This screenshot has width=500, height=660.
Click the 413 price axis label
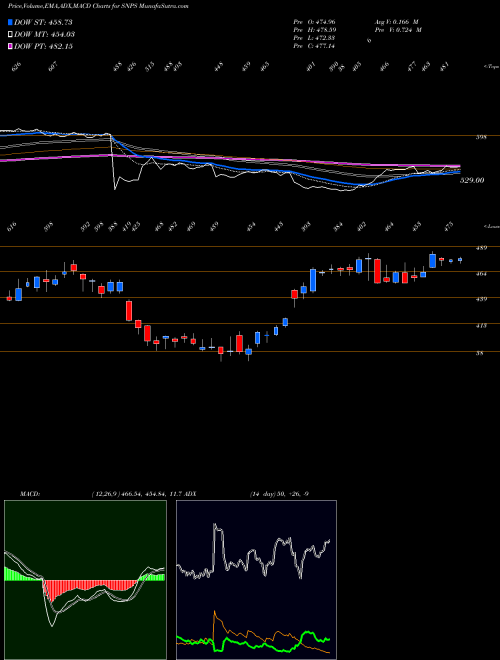pyautogui.click(x=481, y=325)
